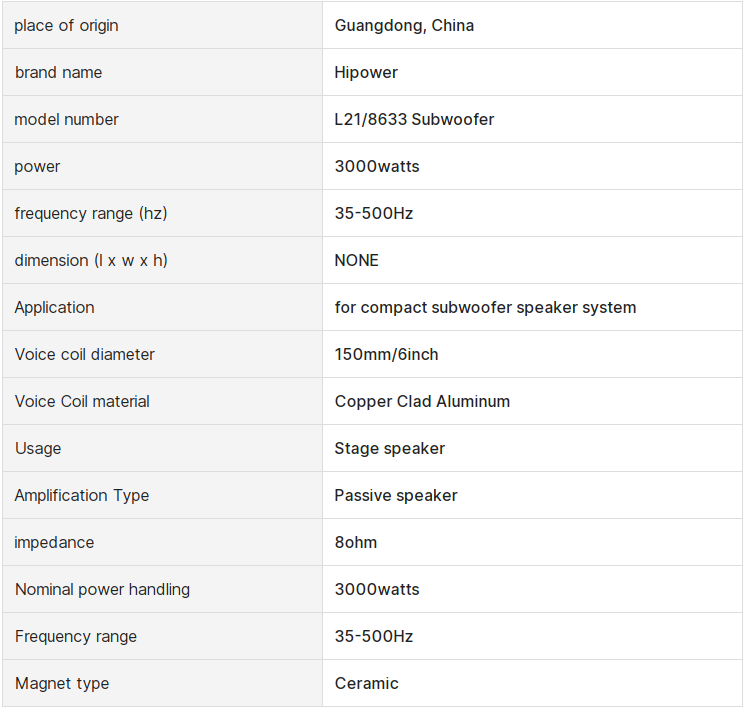The width and height of the screenshot is (746, 709).
Task: Select "for compact subwoofer speaker system" text
Action: (485, 308)
